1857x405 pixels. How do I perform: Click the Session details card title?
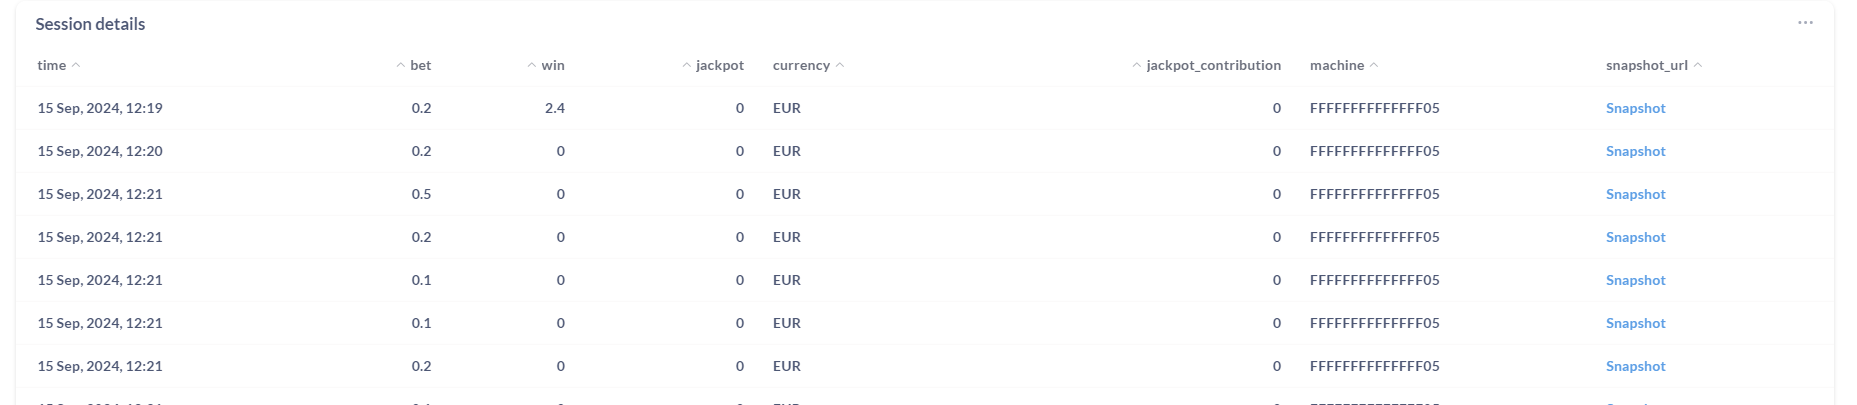[x=90, y=24]
